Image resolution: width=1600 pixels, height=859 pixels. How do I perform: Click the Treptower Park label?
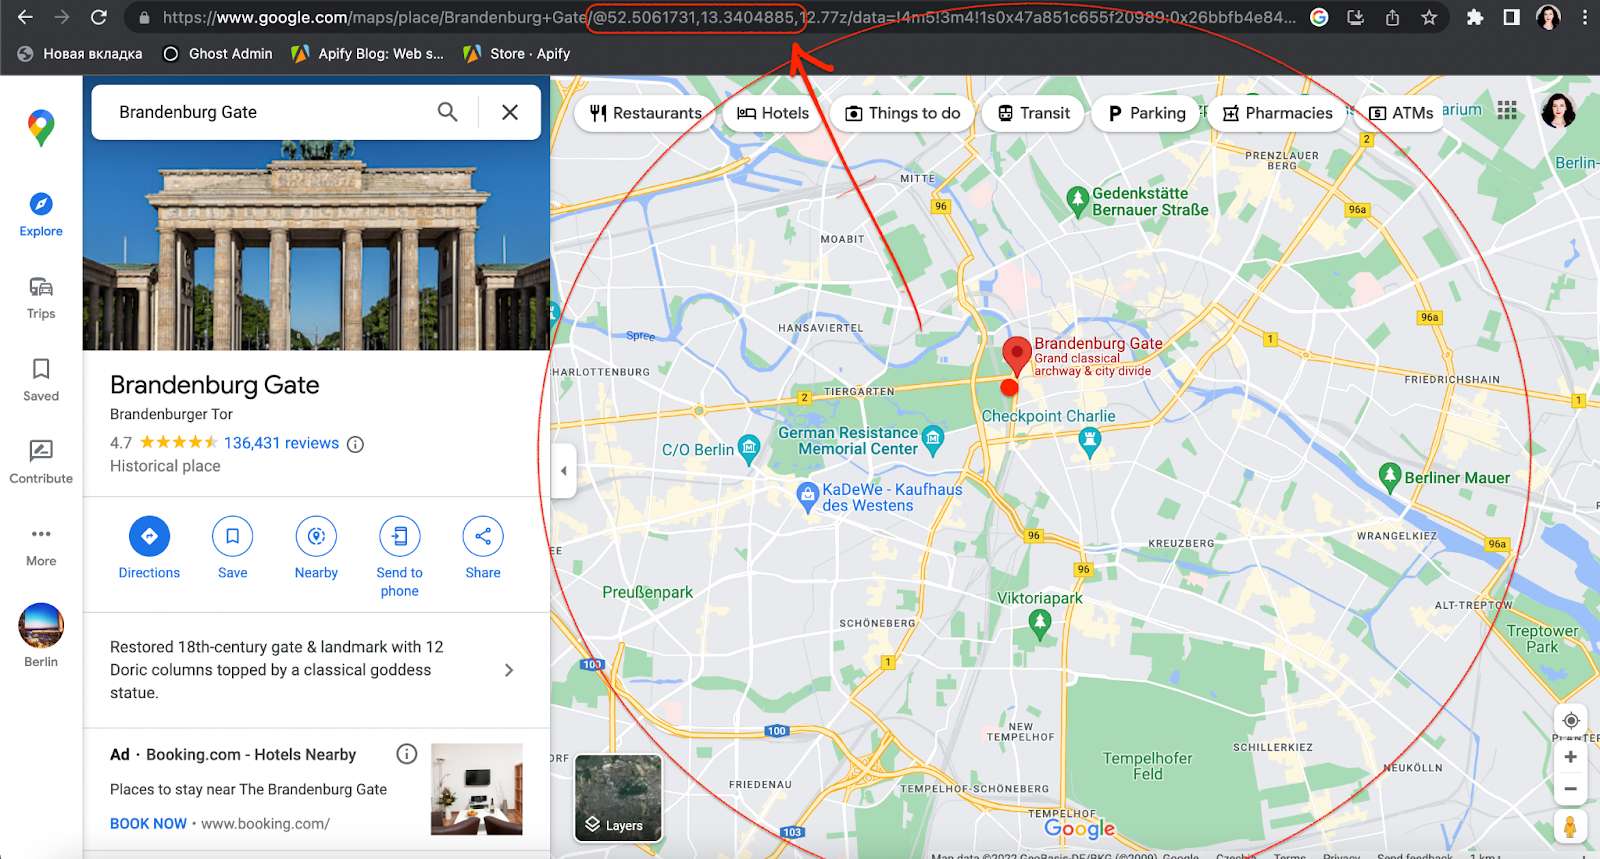[1542, 639]
